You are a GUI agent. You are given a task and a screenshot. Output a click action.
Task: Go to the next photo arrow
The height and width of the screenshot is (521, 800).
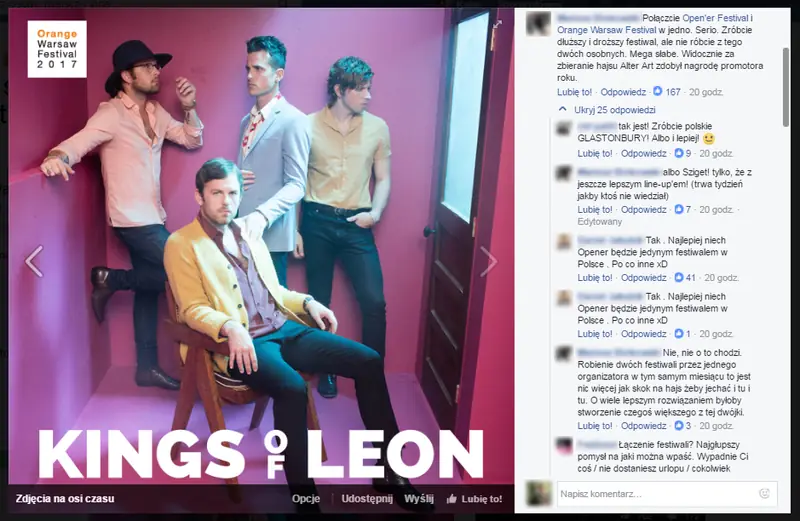pyautogui.click(x=488, y=261)
